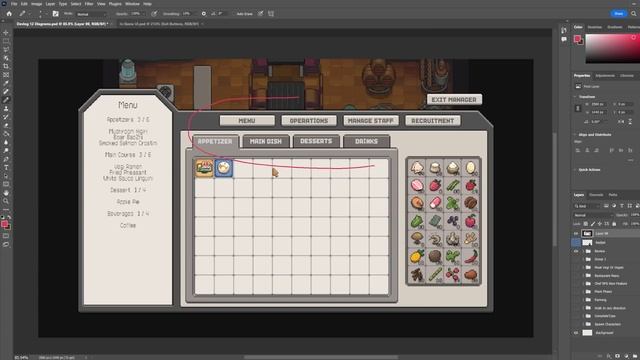Image resolution: width=640 pixels, height=360 pixels.
Task: Select the Brush tool in the toolbar
Action: pyautogui.click(x=6, y=100)
